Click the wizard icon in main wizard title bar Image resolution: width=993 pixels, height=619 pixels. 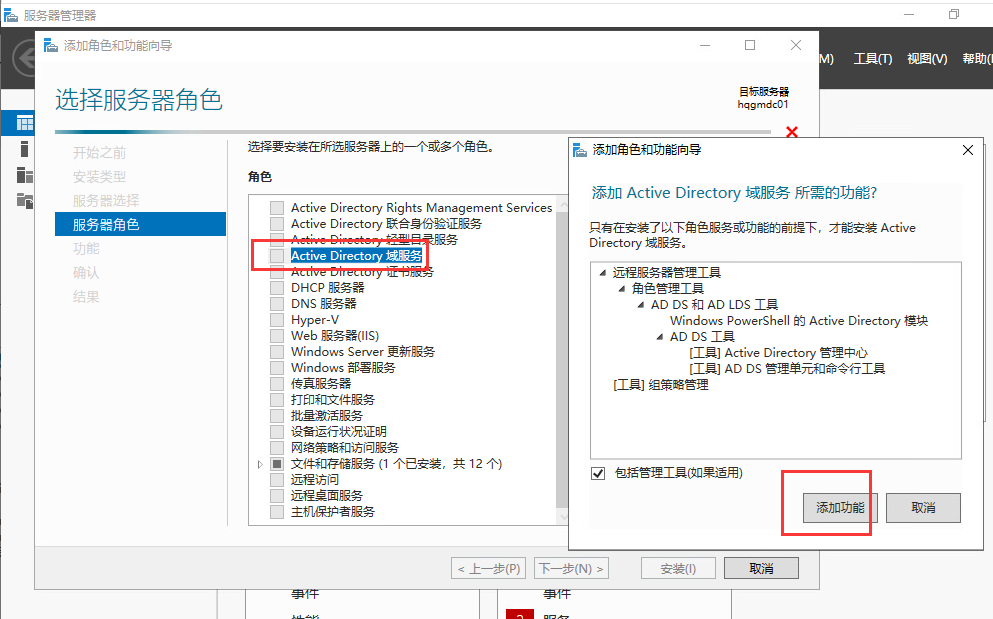coord(51,45)
